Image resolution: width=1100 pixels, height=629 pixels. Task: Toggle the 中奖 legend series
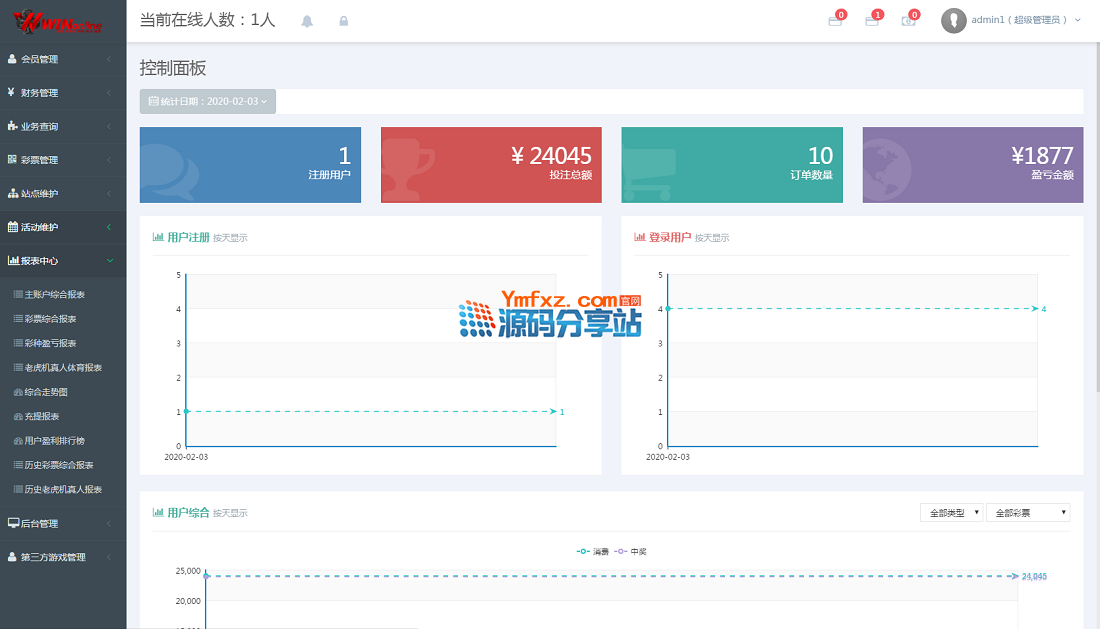pyautogui.click(x=630, y=551)
